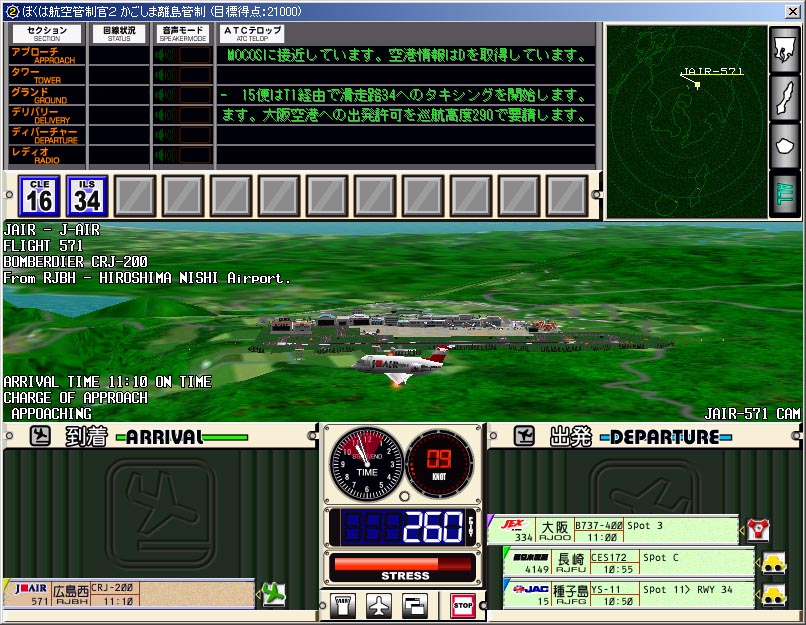The height and width of the screenshot is (625, 806).
Task: Click the airplane icon below the stress meter
Action: pos(379,605)
